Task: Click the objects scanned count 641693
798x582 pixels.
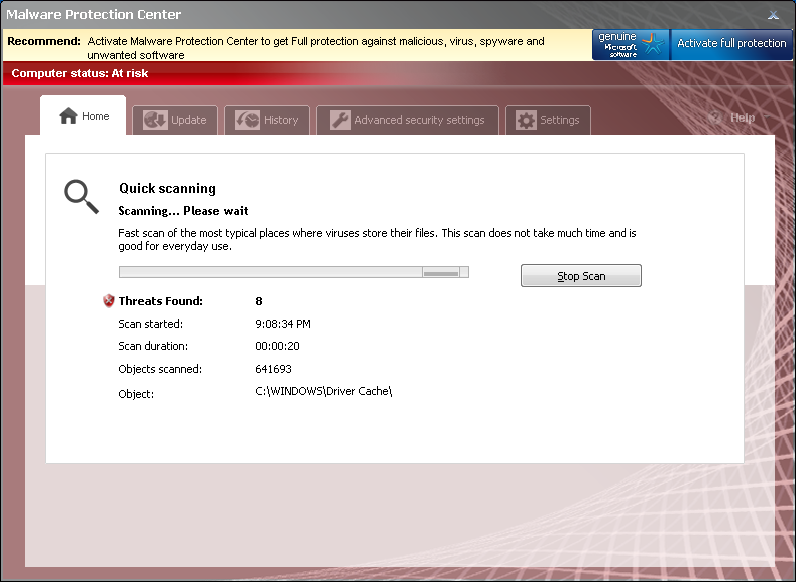Action: [x=273, y=369]
